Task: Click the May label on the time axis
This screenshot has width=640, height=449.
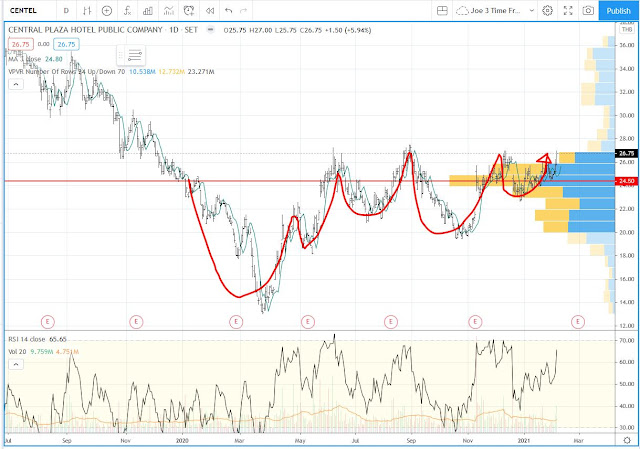Action: 300,440
